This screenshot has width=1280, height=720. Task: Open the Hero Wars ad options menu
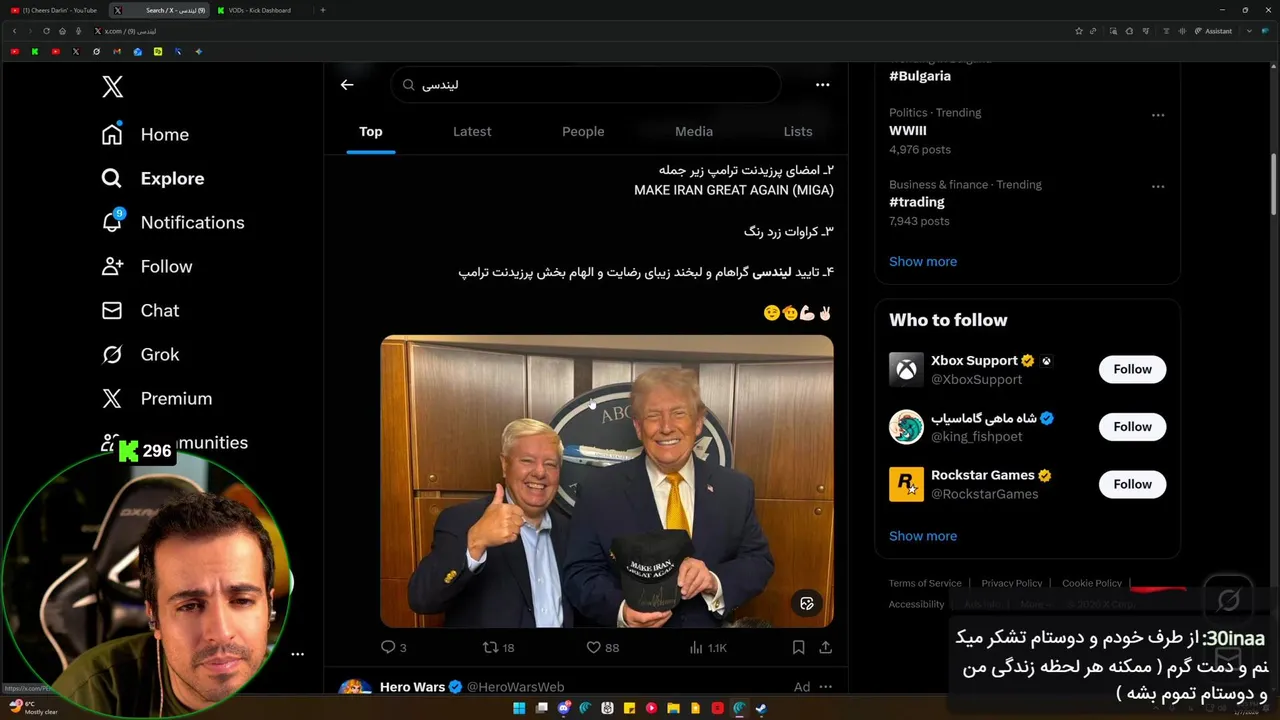(x=826, y=687)
